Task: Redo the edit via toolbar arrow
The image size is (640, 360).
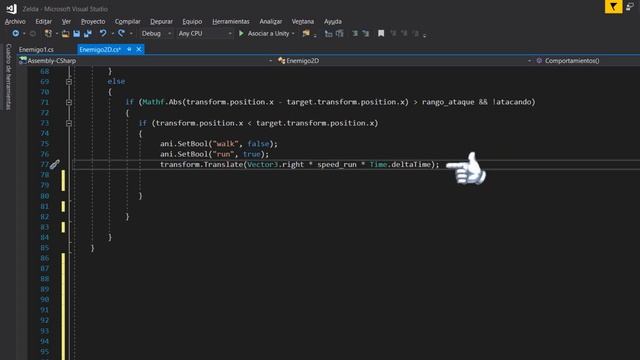Action: (x=121, y=33)
